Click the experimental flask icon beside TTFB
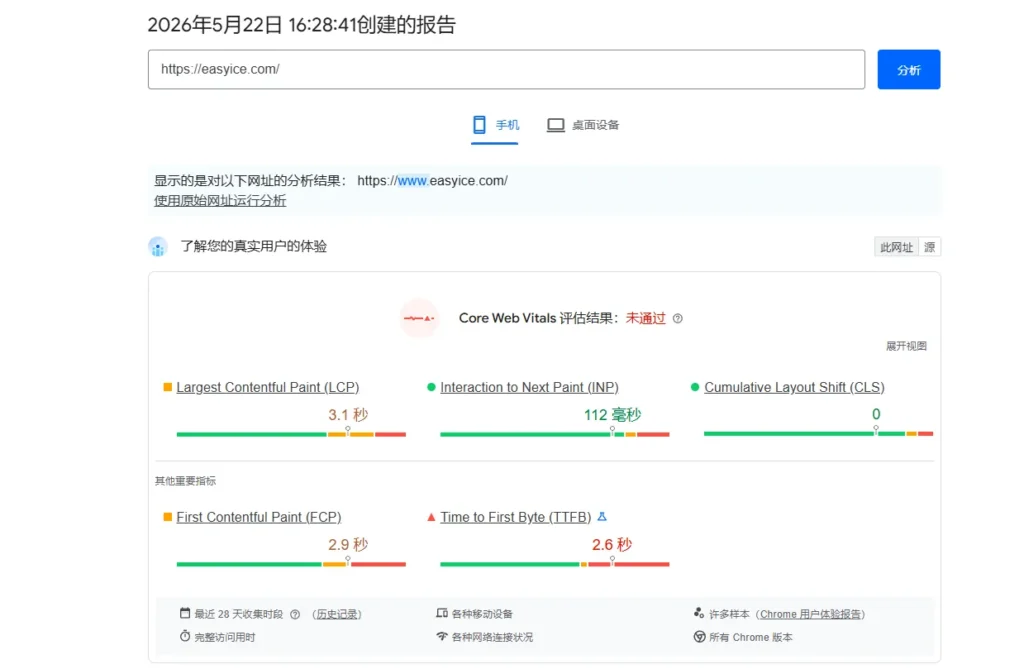The height and width of the screenshot is (669, 1024). (x=602, y=517)
